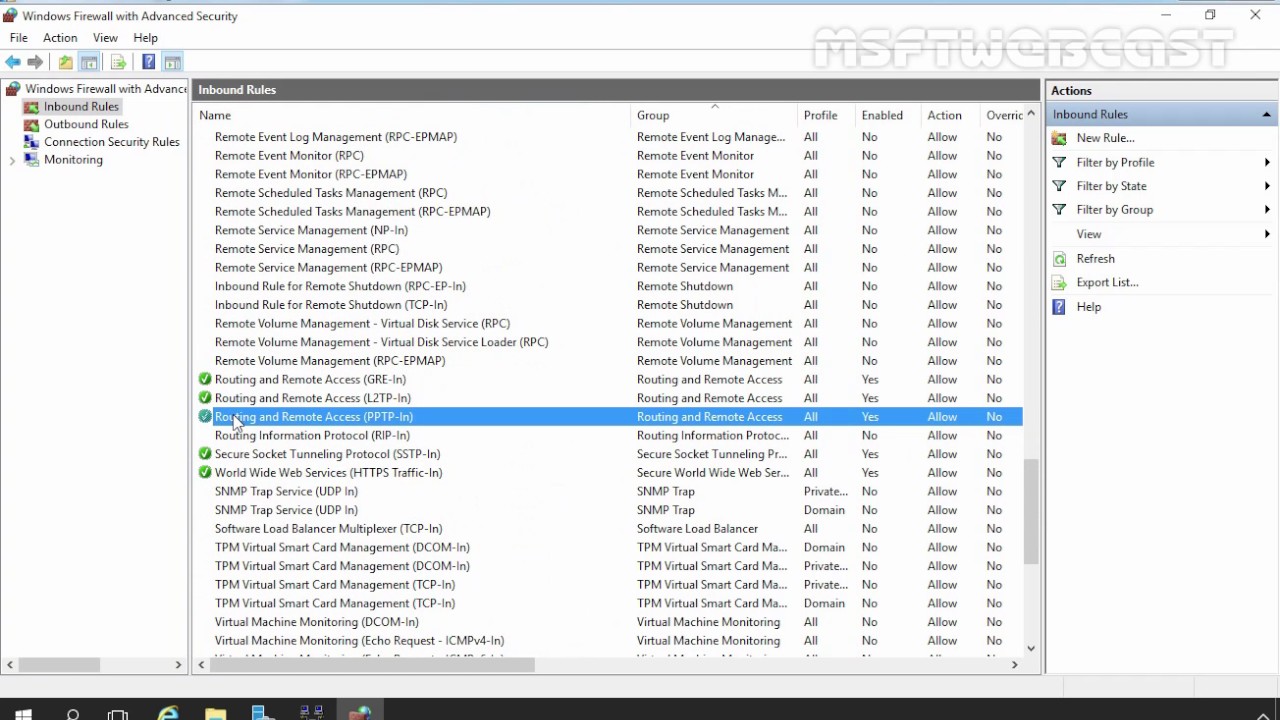The height and width of the screenshot is (720, 1280).
Task: Click scroll down arrow of rules list
Action: (x=1031, y=648)
